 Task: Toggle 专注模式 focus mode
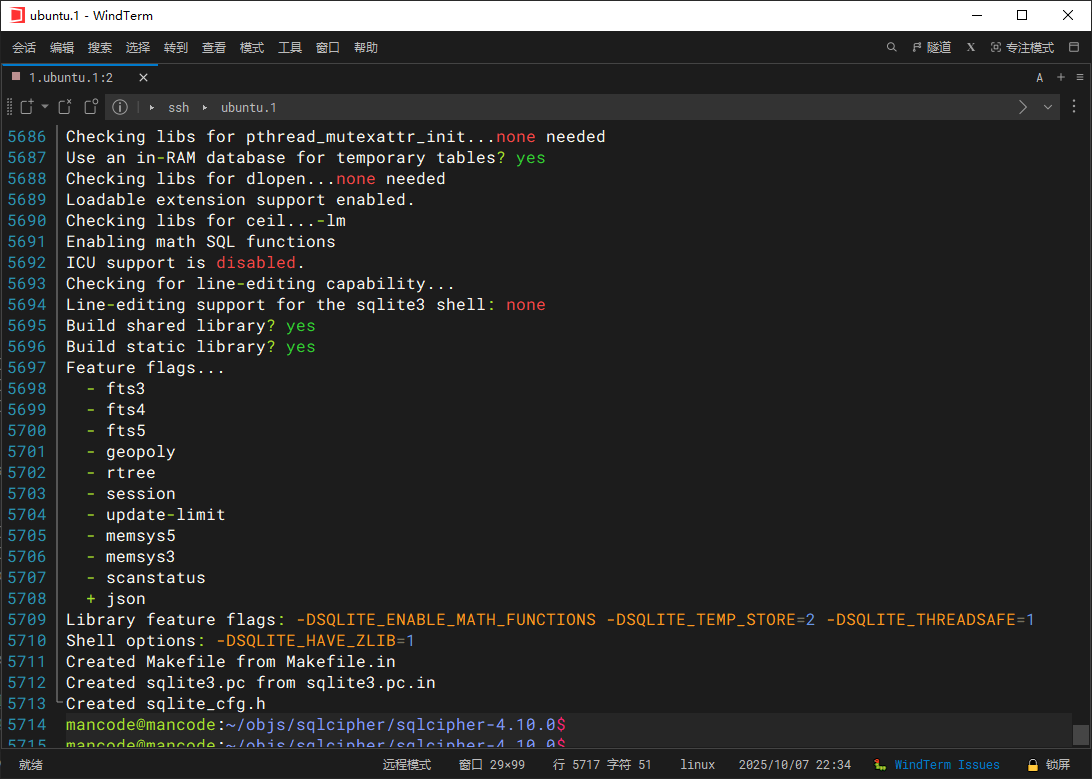tap(1022, 47)
